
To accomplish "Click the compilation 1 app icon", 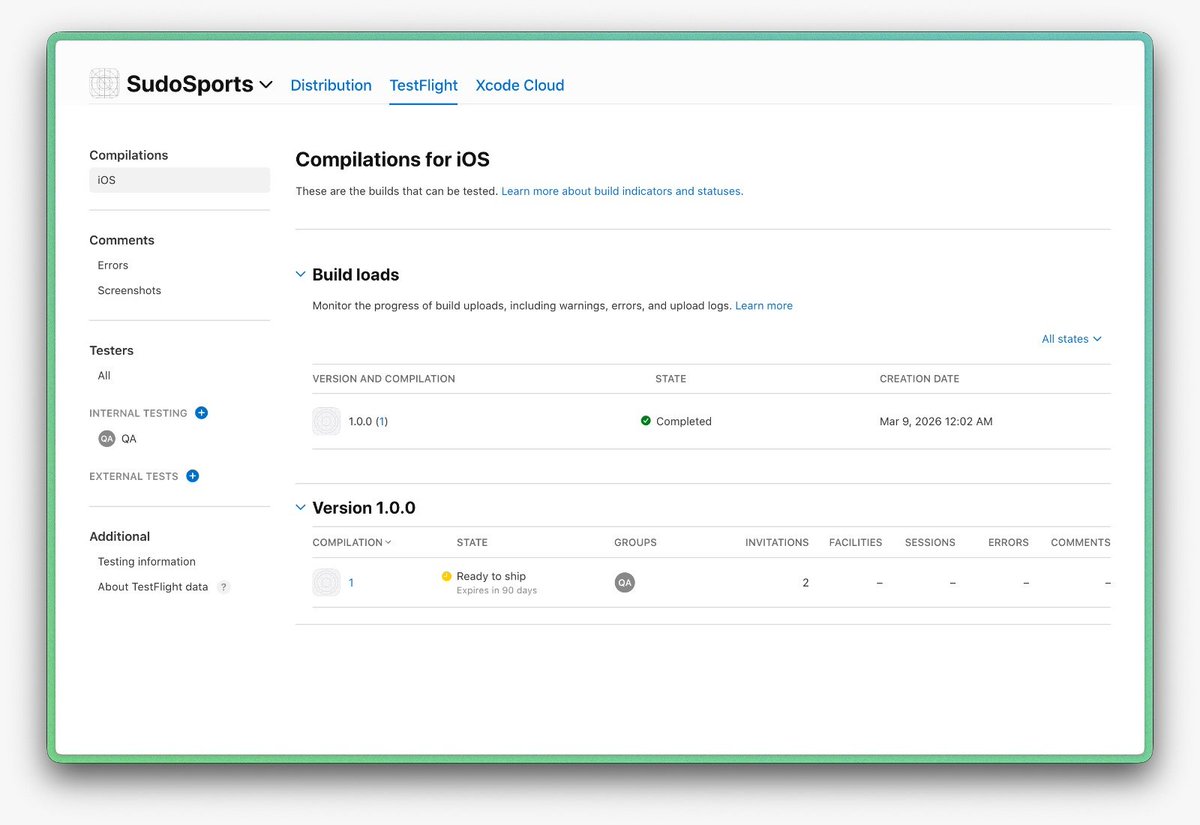I will [x=327, y=582].
